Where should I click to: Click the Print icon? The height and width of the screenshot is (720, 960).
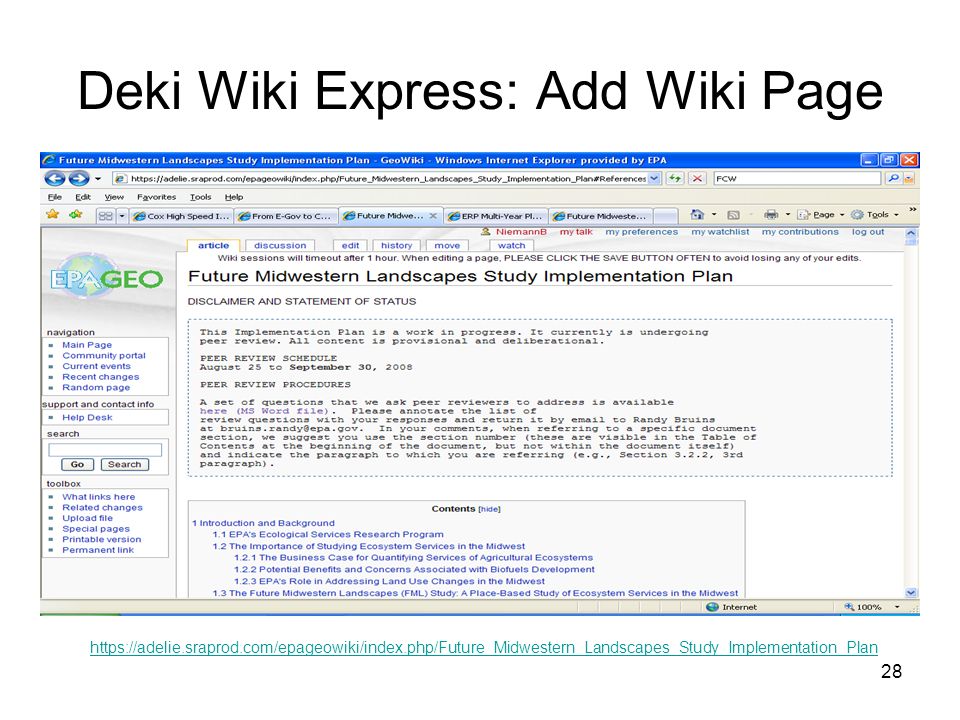pos(771,214)
